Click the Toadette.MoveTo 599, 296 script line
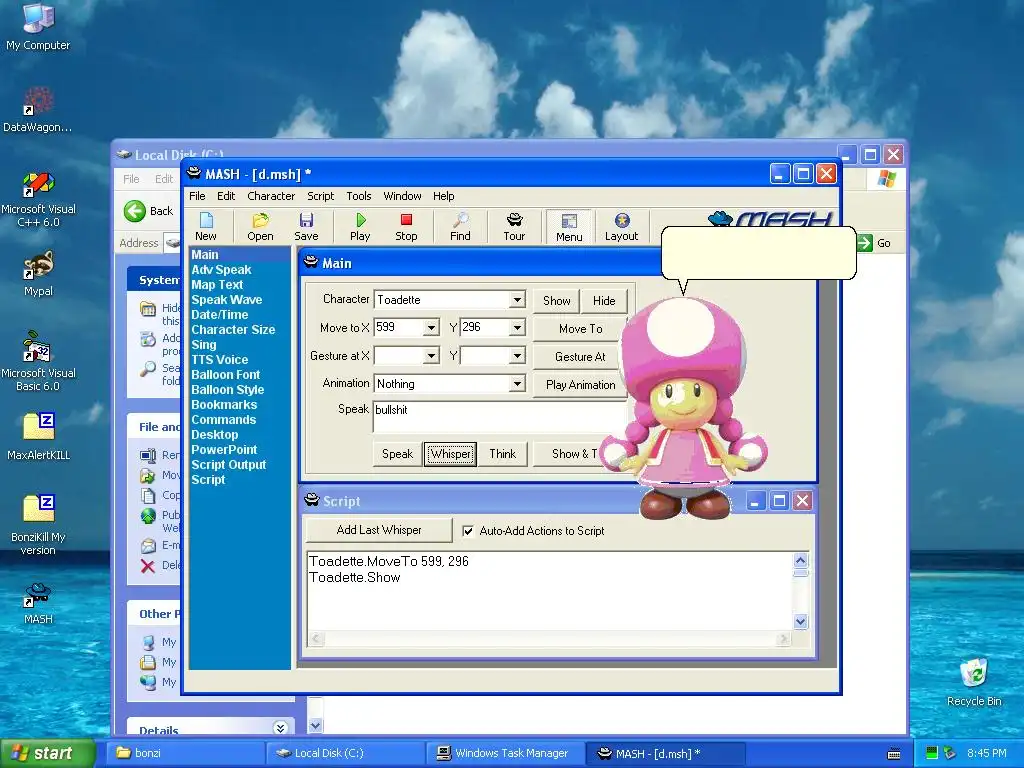Screen dimensions: 1024x768 [x=389, y=562]
